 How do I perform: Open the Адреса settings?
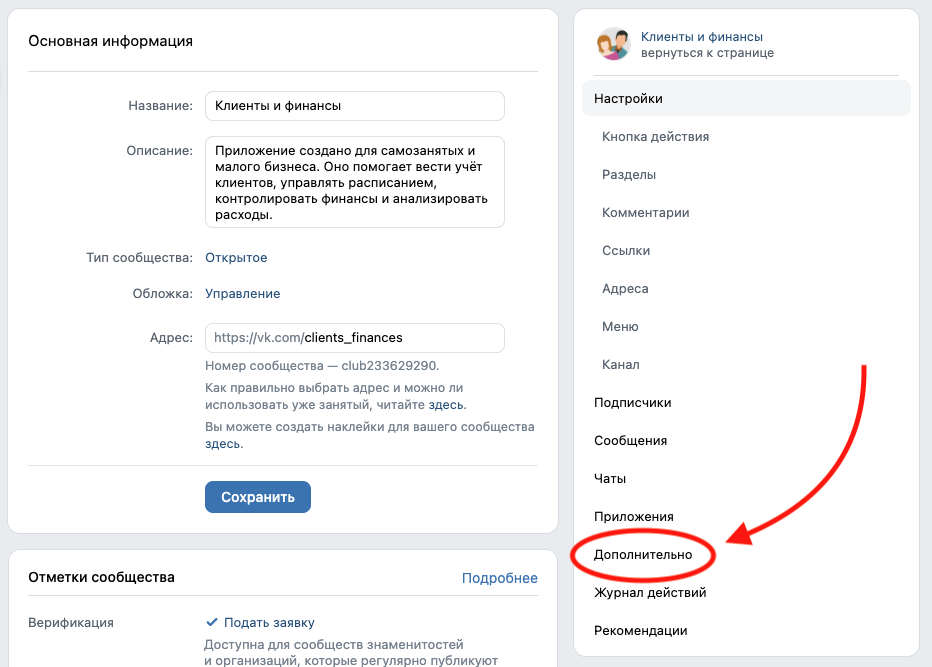(x=626, y=288)
